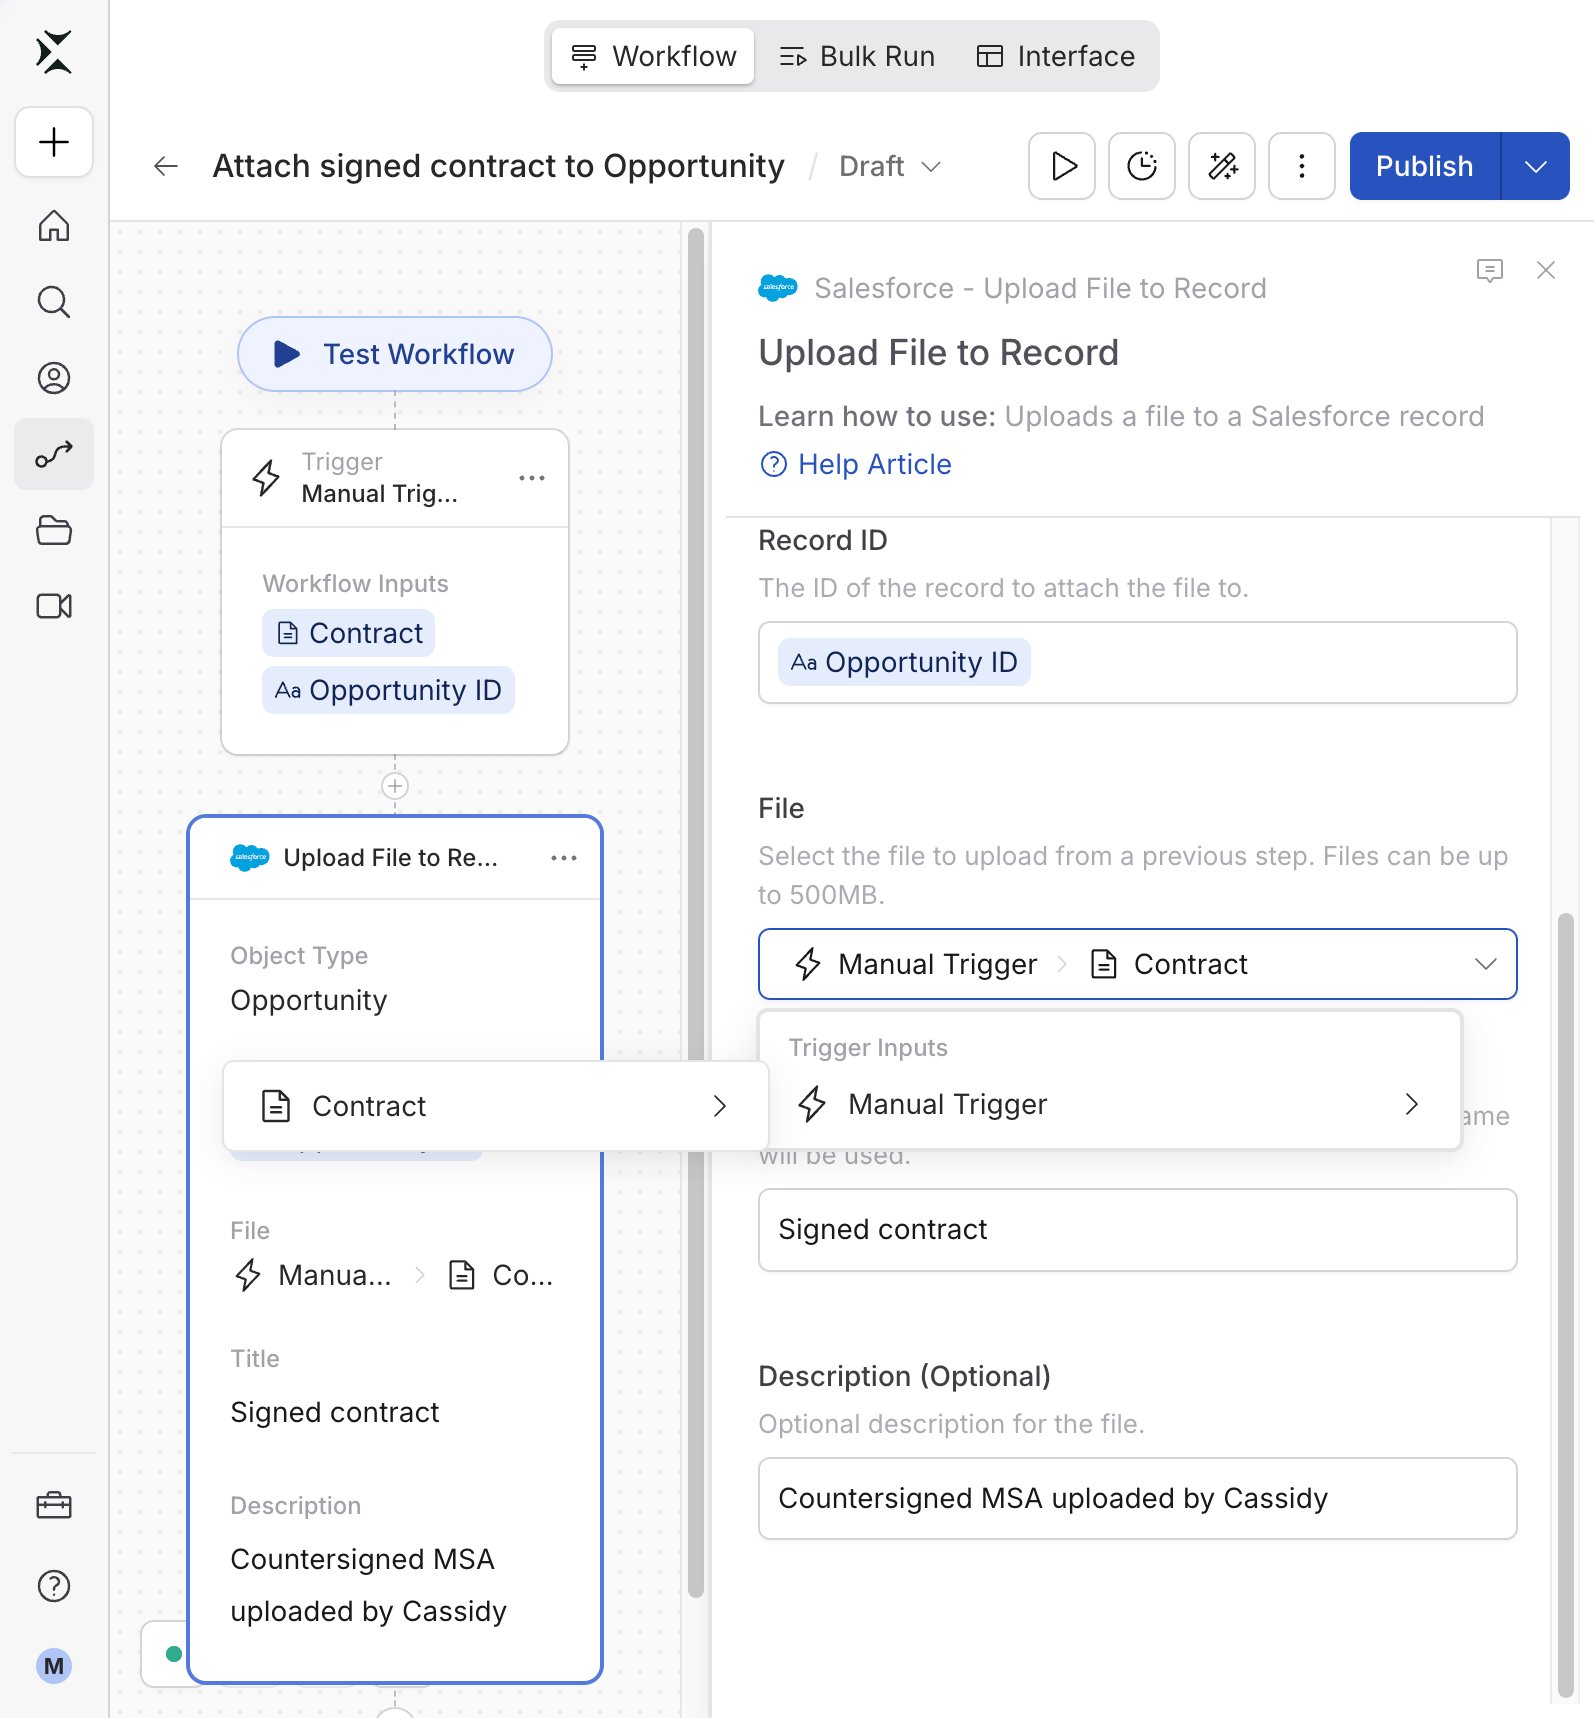Open Upload File to Record node options
Screen dimensions: 1594x1718
point(564,858)
